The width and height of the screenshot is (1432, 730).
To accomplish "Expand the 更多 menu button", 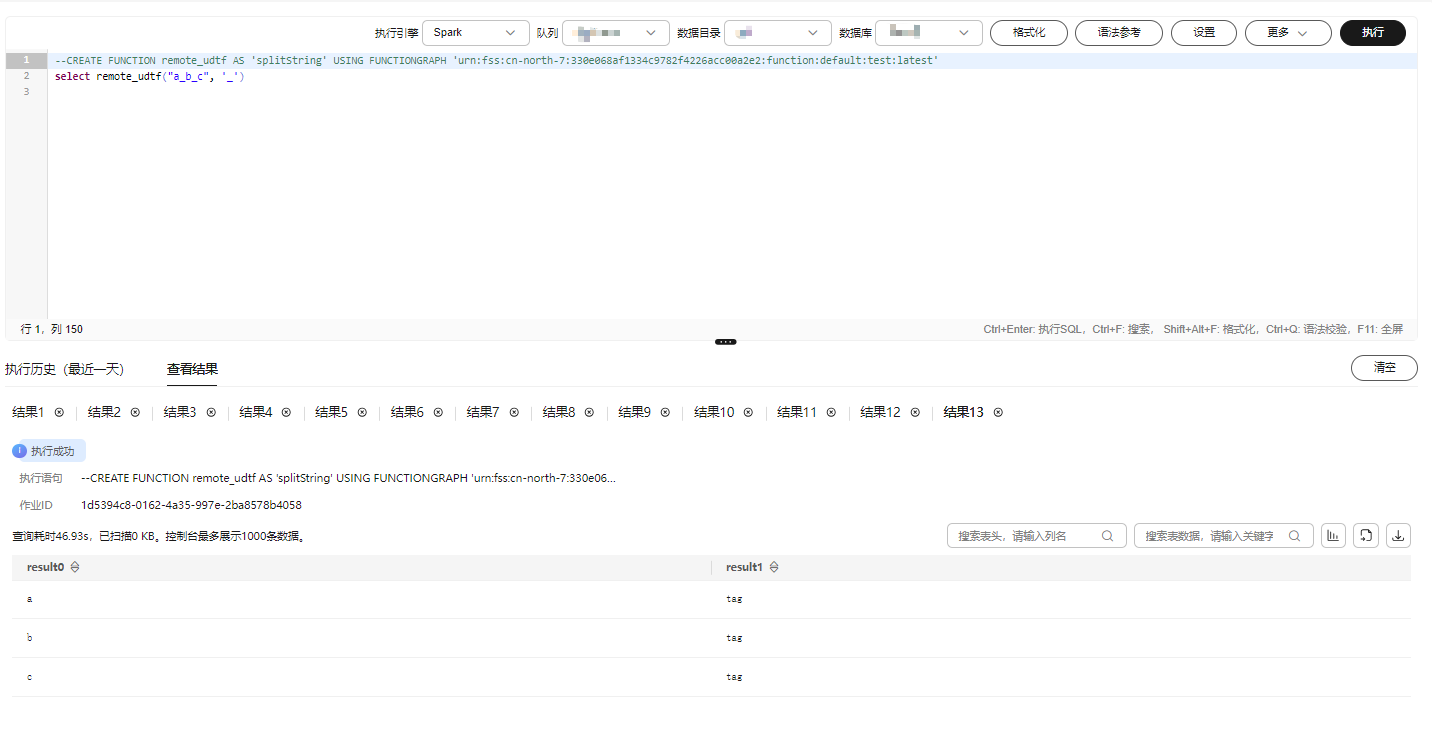I will tap(1288, 33).
